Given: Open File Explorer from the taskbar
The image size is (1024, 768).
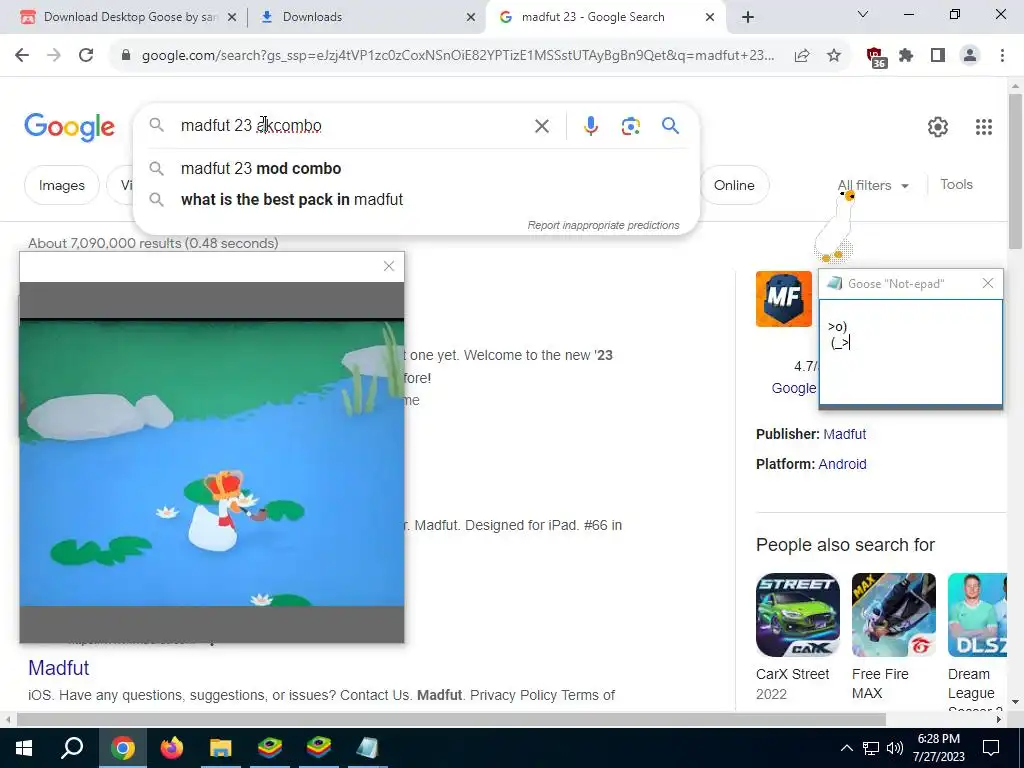Looking at the screenshot, I should click(x=221, y=748).
